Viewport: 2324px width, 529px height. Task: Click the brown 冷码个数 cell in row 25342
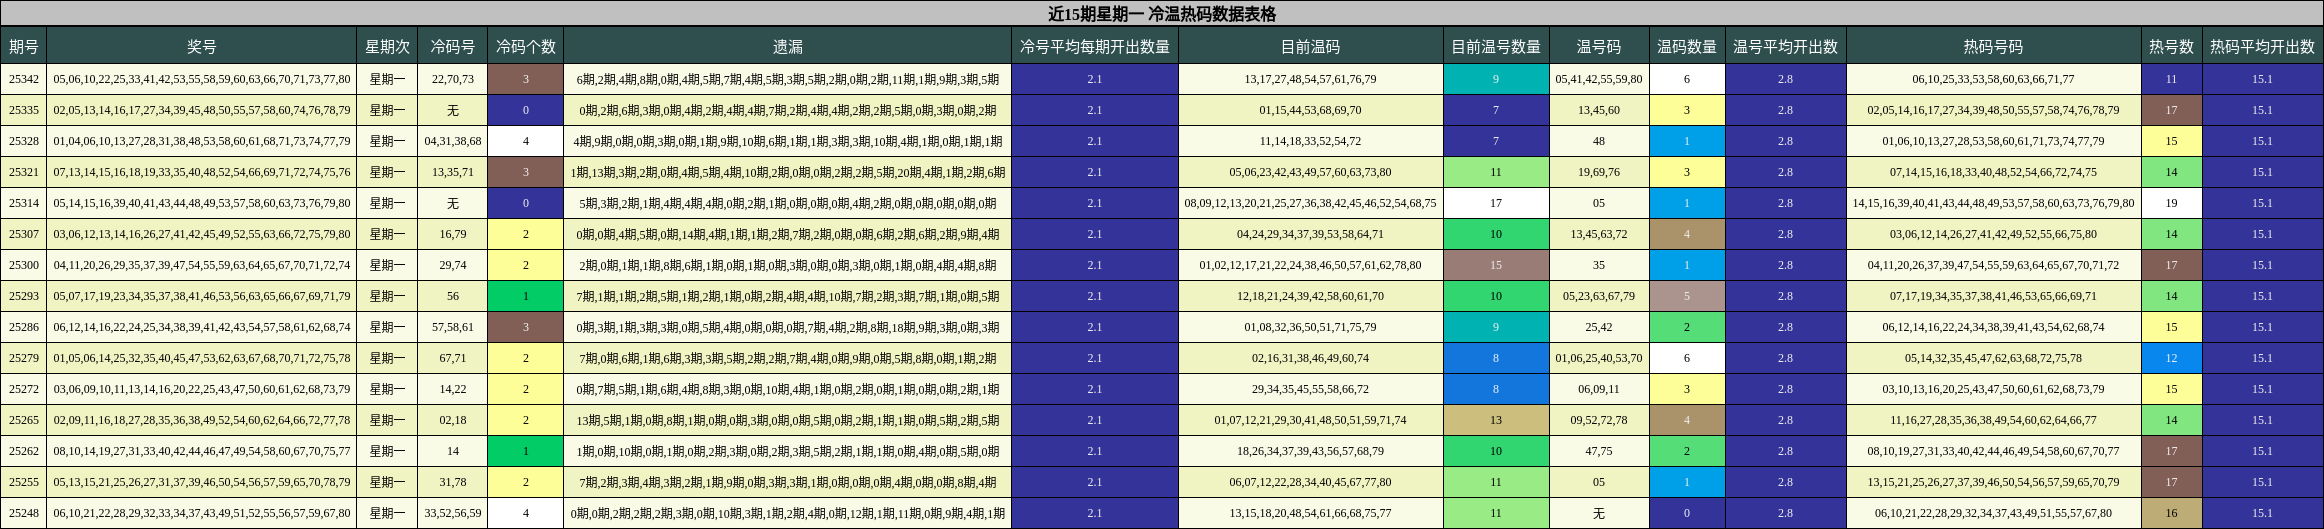526,79
